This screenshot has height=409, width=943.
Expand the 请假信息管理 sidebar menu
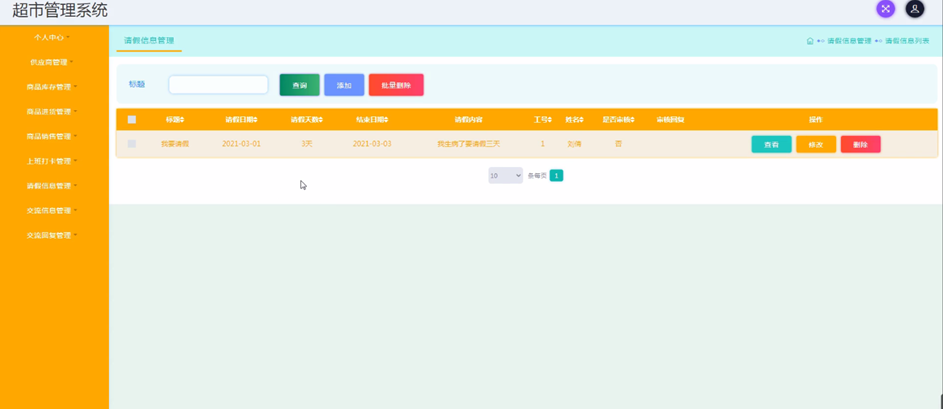click(52, 186)
